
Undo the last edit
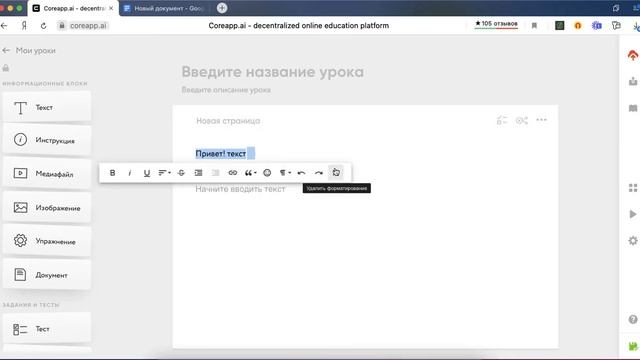(x=301, y=173)
